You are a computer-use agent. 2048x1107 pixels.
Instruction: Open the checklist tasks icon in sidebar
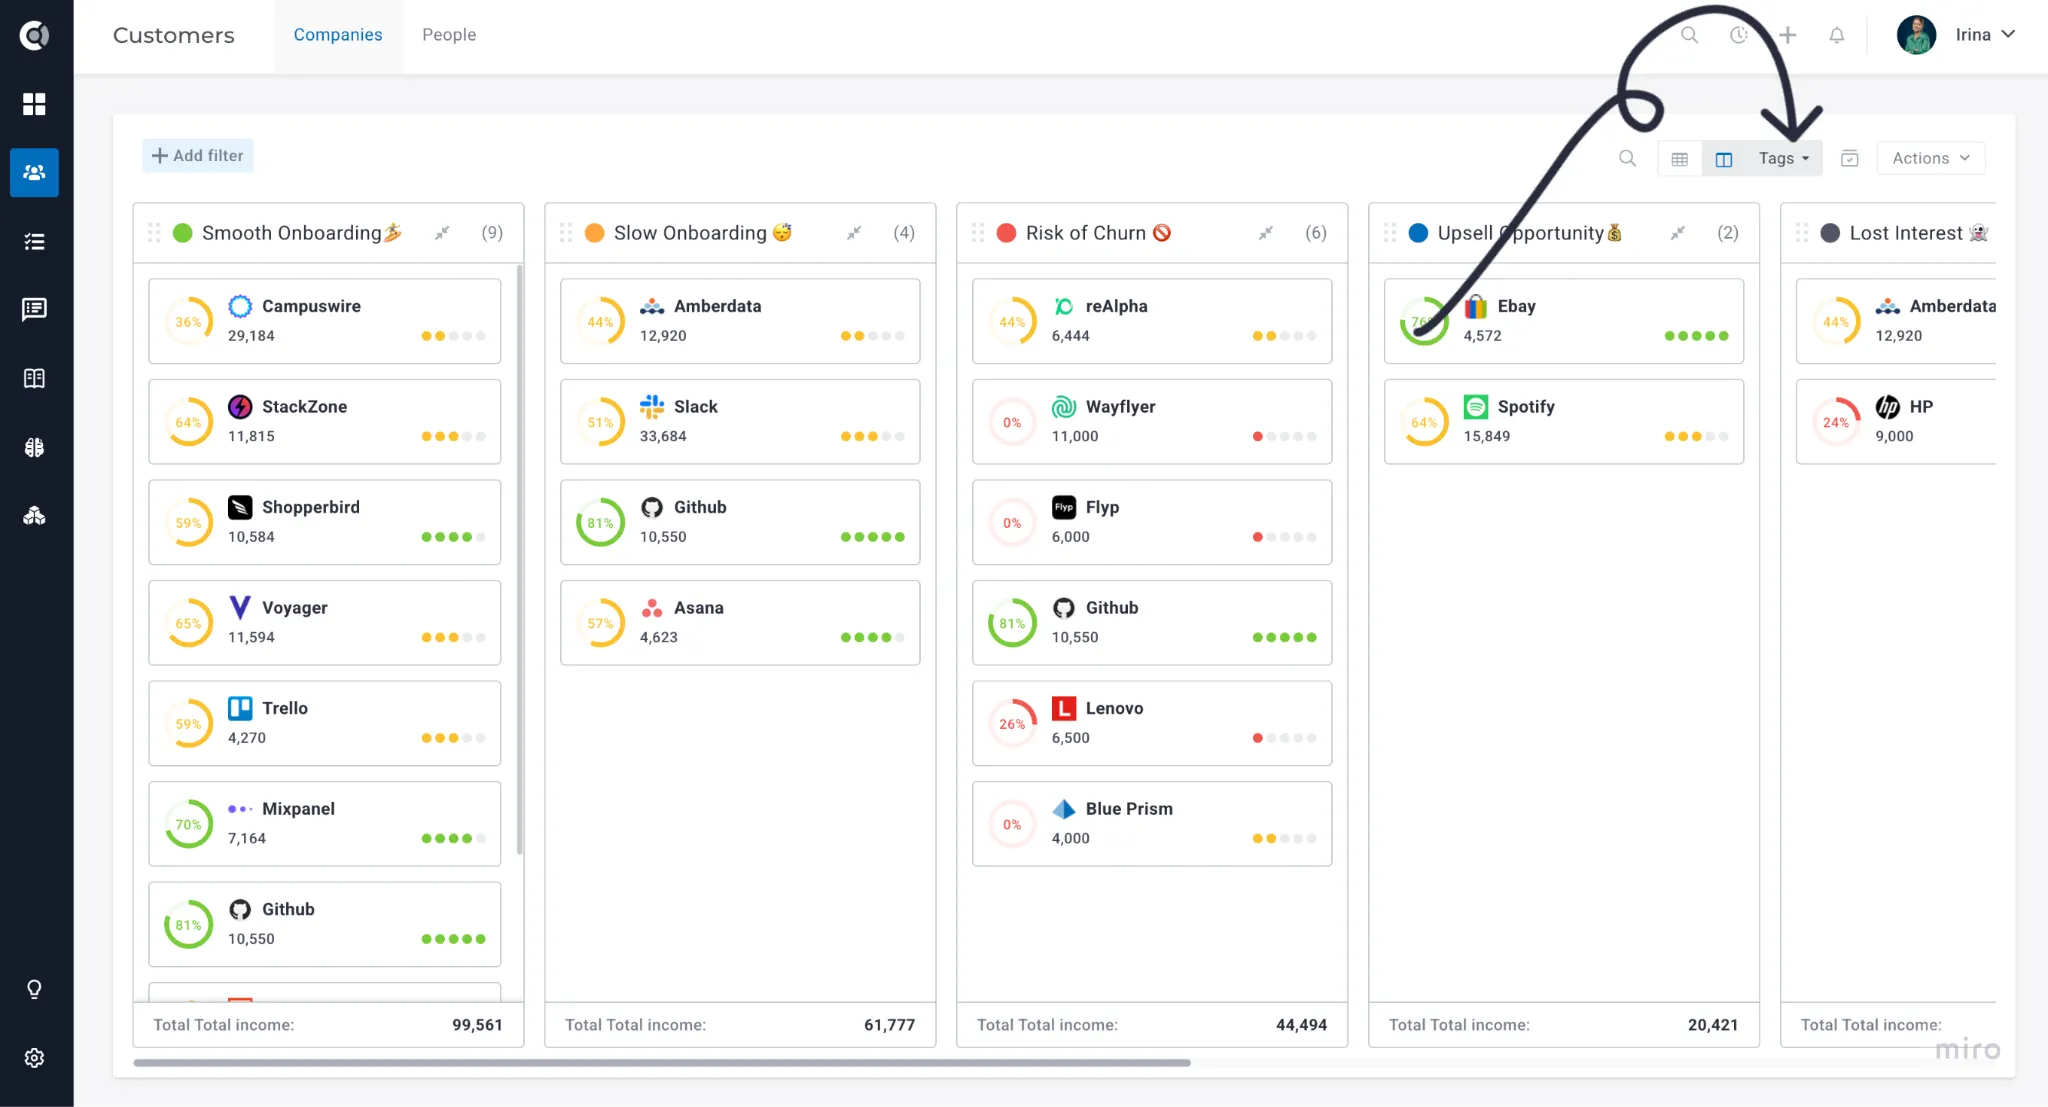[x=34, y=241]
